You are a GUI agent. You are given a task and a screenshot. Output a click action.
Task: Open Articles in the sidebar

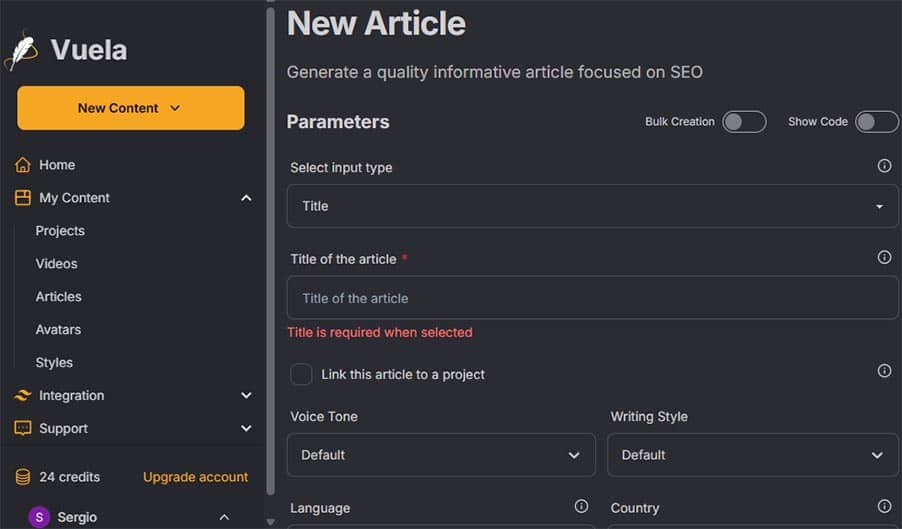tap(59, 297)
